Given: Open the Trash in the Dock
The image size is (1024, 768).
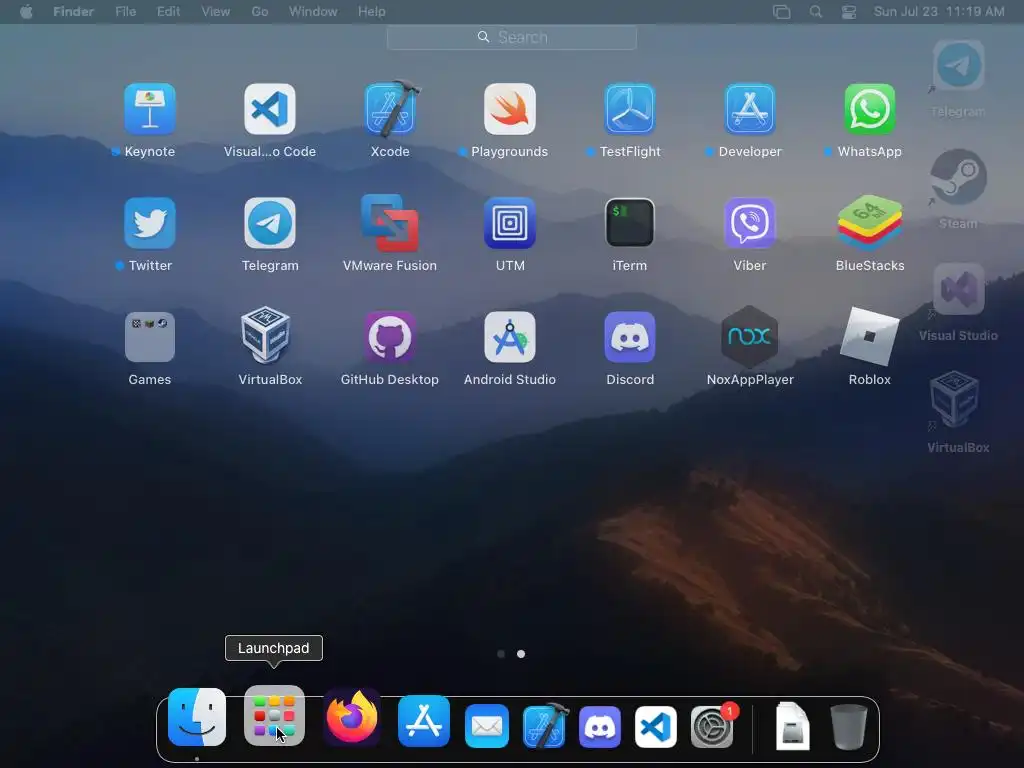Looking at the screenshot, I should click(x=848, y=727).
